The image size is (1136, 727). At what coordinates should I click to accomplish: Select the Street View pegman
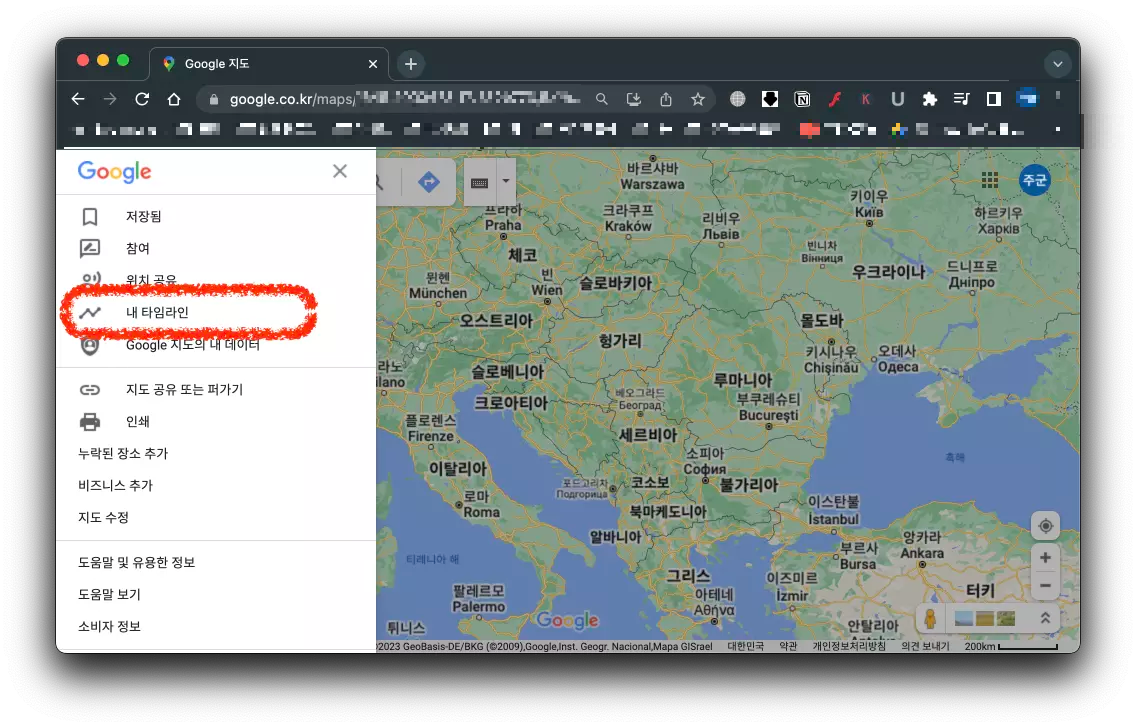tap(930, 618)
